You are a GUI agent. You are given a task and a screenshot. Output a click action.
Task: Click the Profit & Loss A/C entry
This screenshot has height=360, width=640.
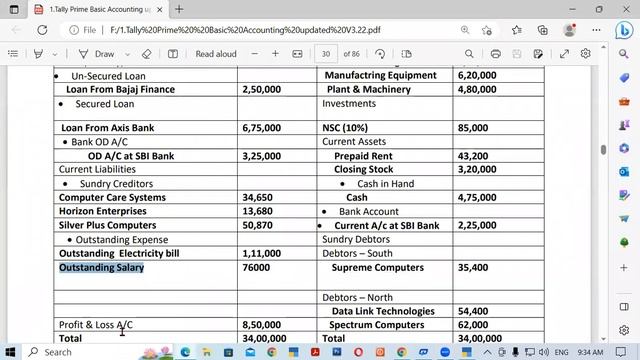point(96,325)
